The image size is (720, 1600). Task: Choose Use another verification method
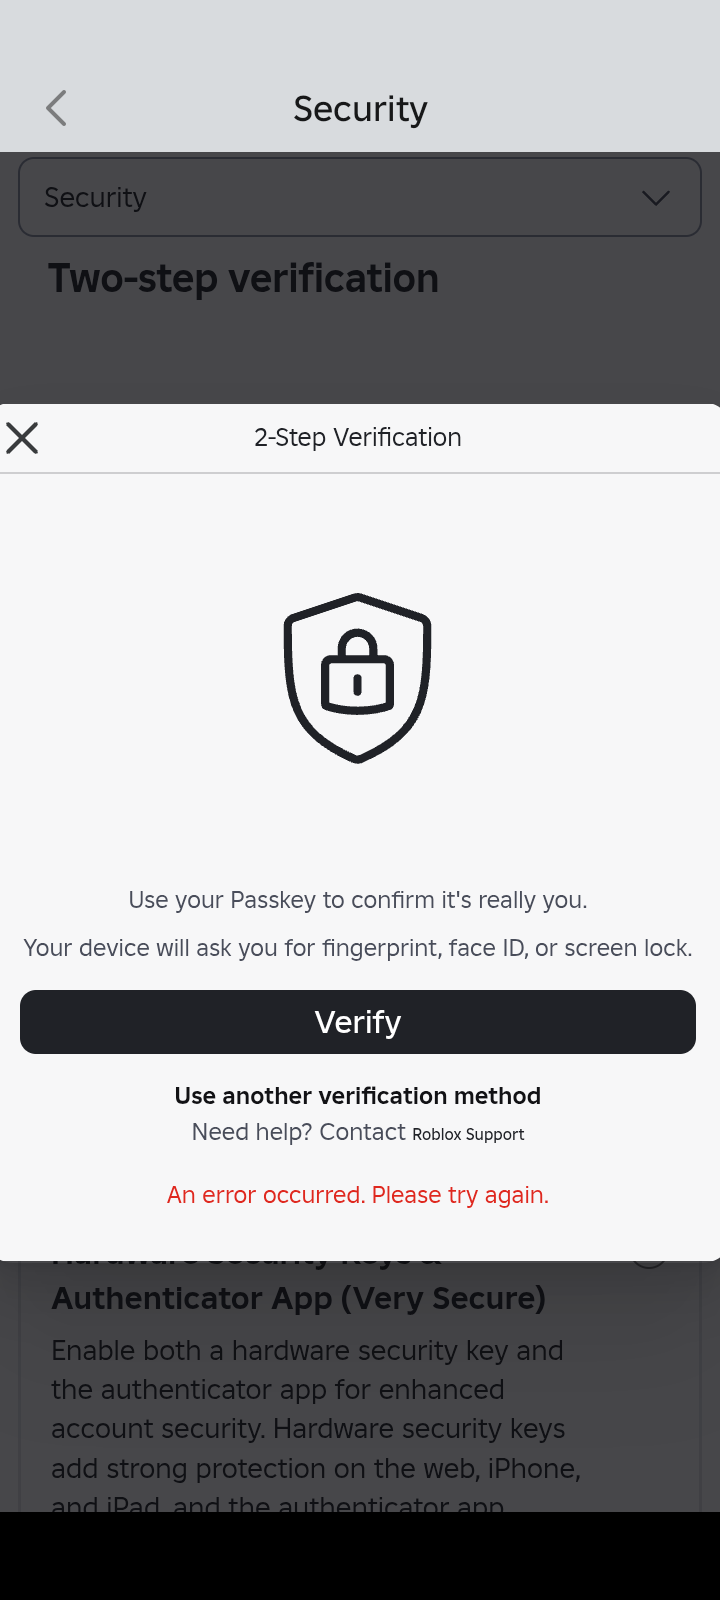coord(358,1096)
